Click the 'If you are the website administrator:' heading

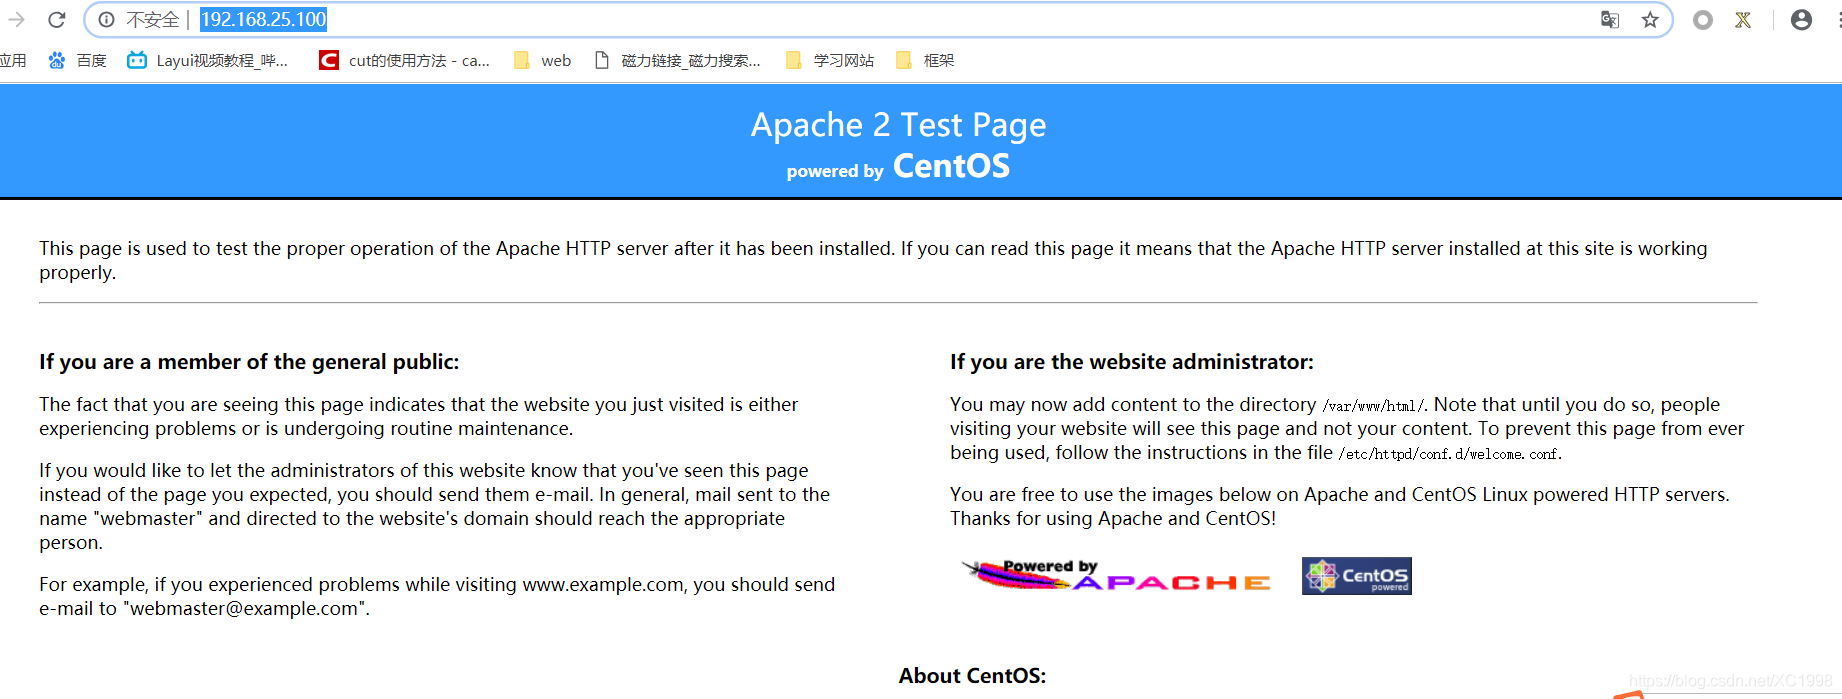pyautogui.click(x=1132, y=362)
